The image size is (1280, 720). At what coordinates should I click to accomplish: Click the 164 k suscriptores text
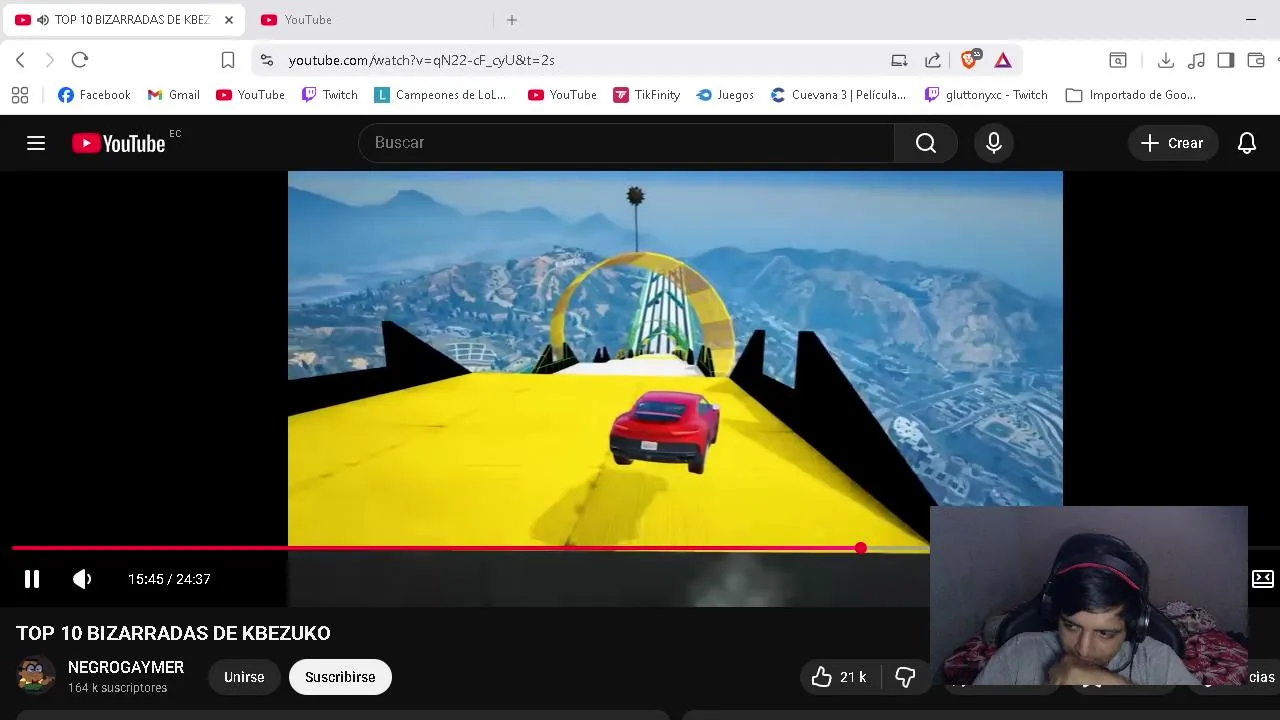pos(117,688)
